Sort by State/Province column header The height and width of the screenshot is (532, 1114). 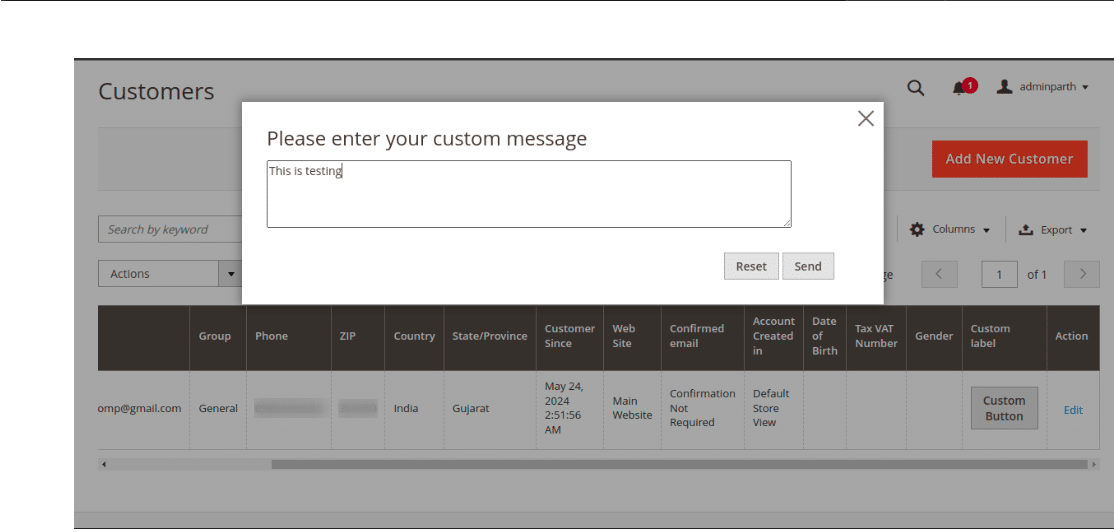click(x=490, y=336)
